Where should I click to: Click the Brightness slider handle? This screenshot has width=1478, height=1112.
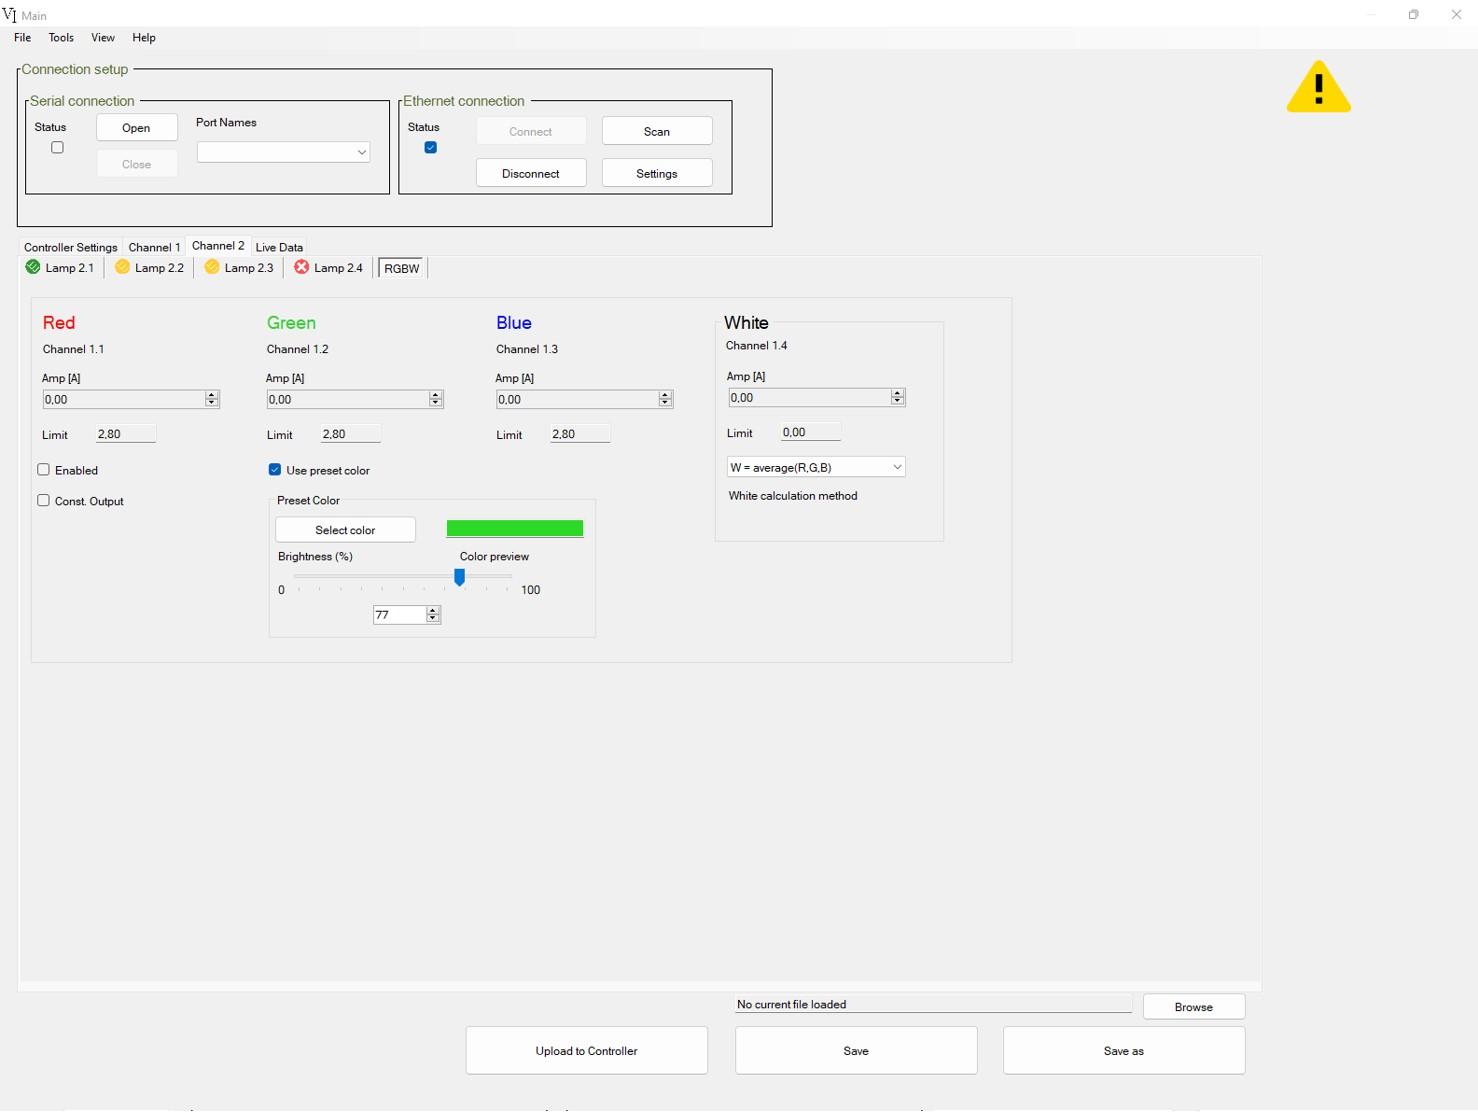[459, 577]
